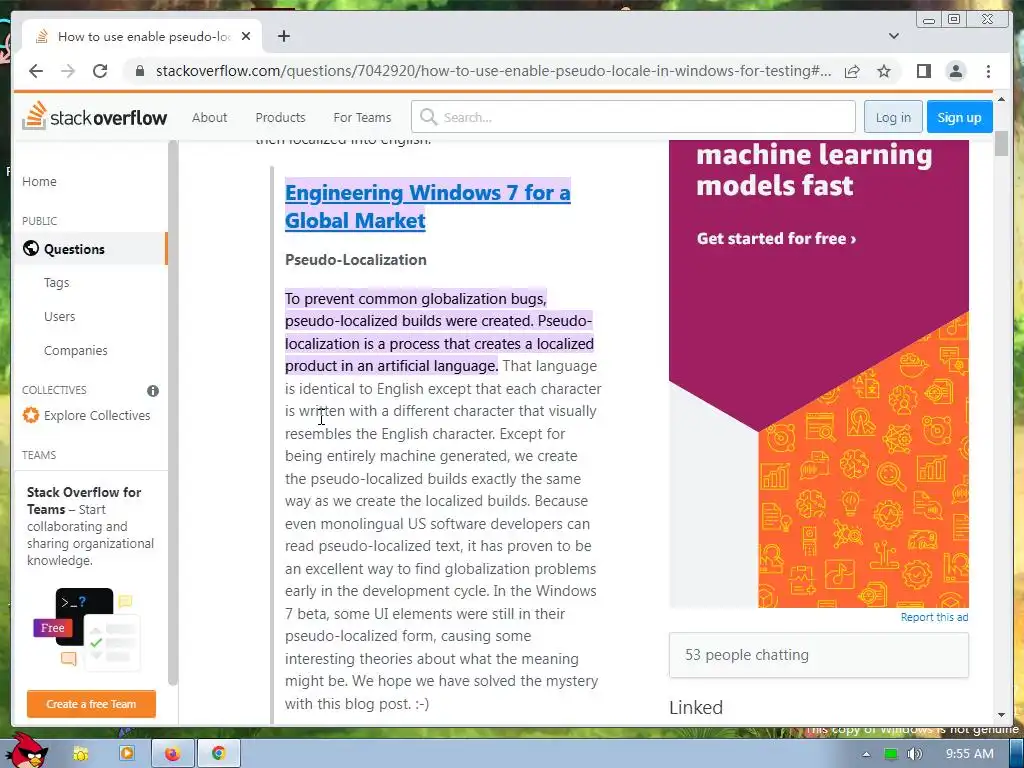
Task: Click Get started for free ad link
Action: [776, 238]
